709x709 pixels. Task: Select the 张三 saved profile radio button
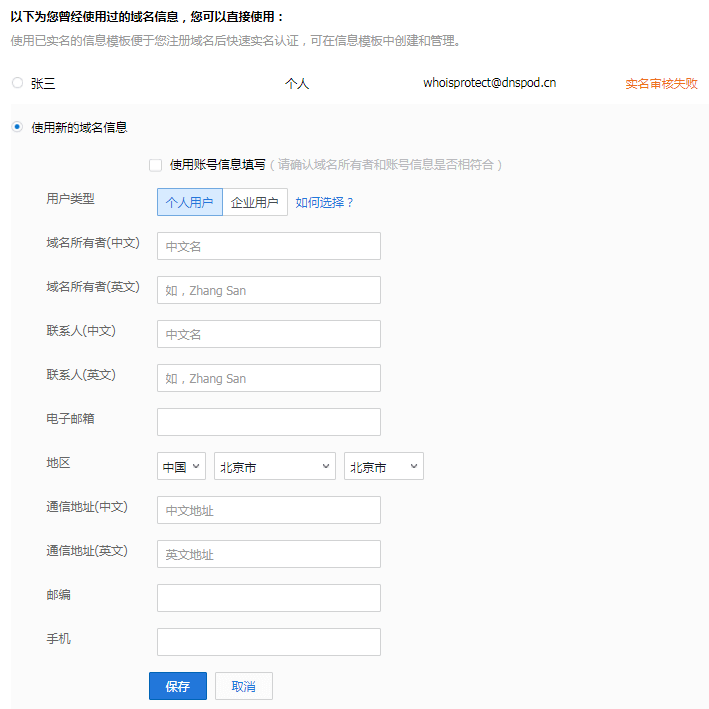point(17,83)
